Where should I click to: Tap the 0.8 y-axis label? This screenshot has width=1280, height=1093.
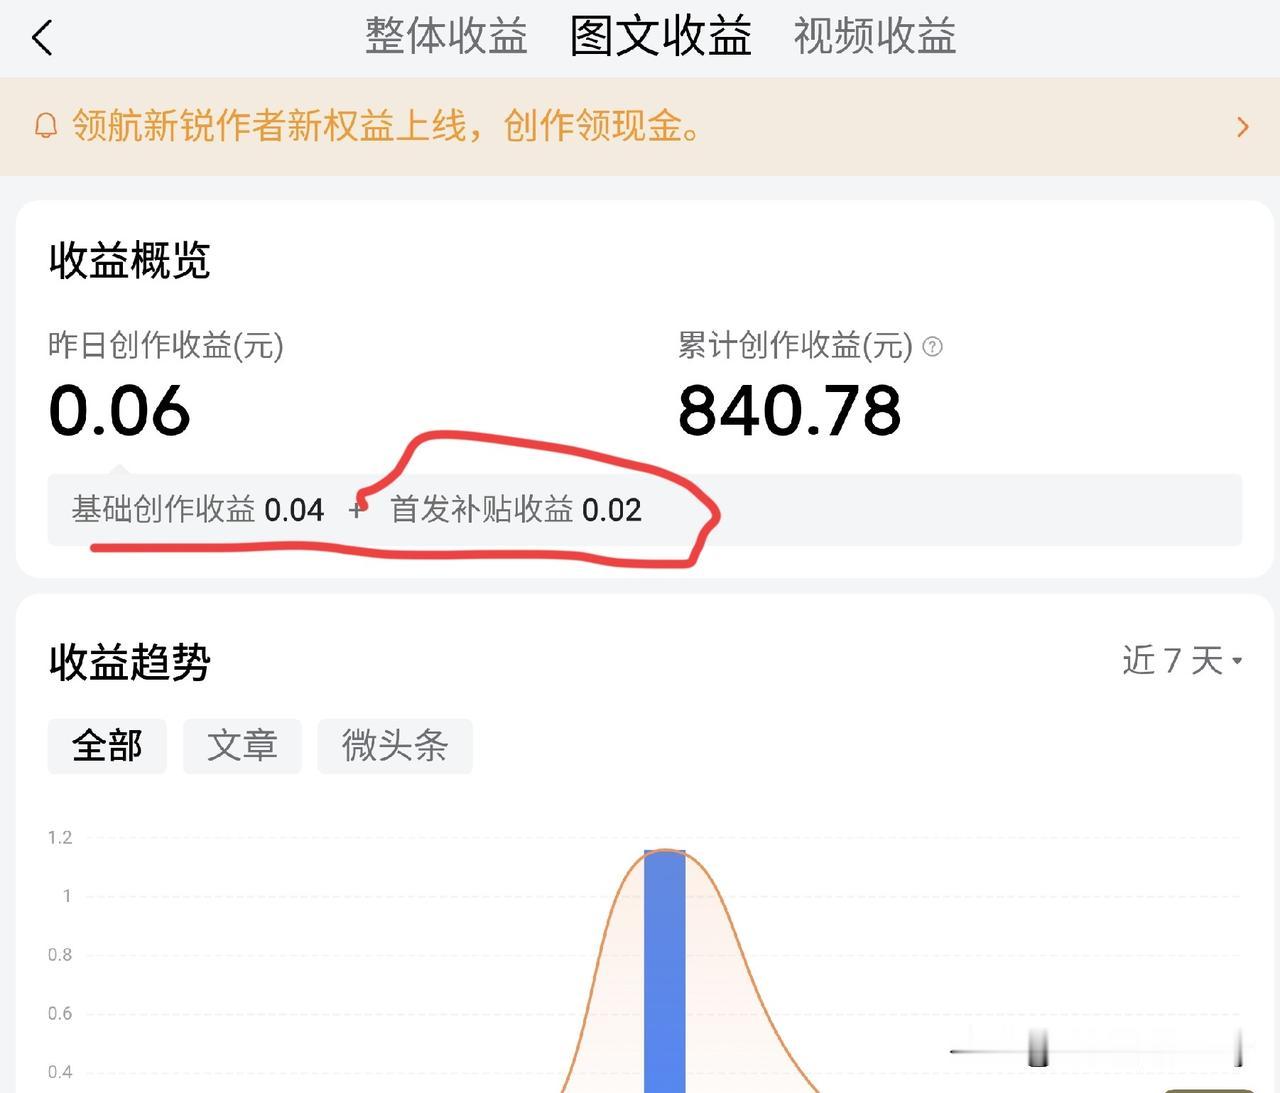[x=60, y=955]
